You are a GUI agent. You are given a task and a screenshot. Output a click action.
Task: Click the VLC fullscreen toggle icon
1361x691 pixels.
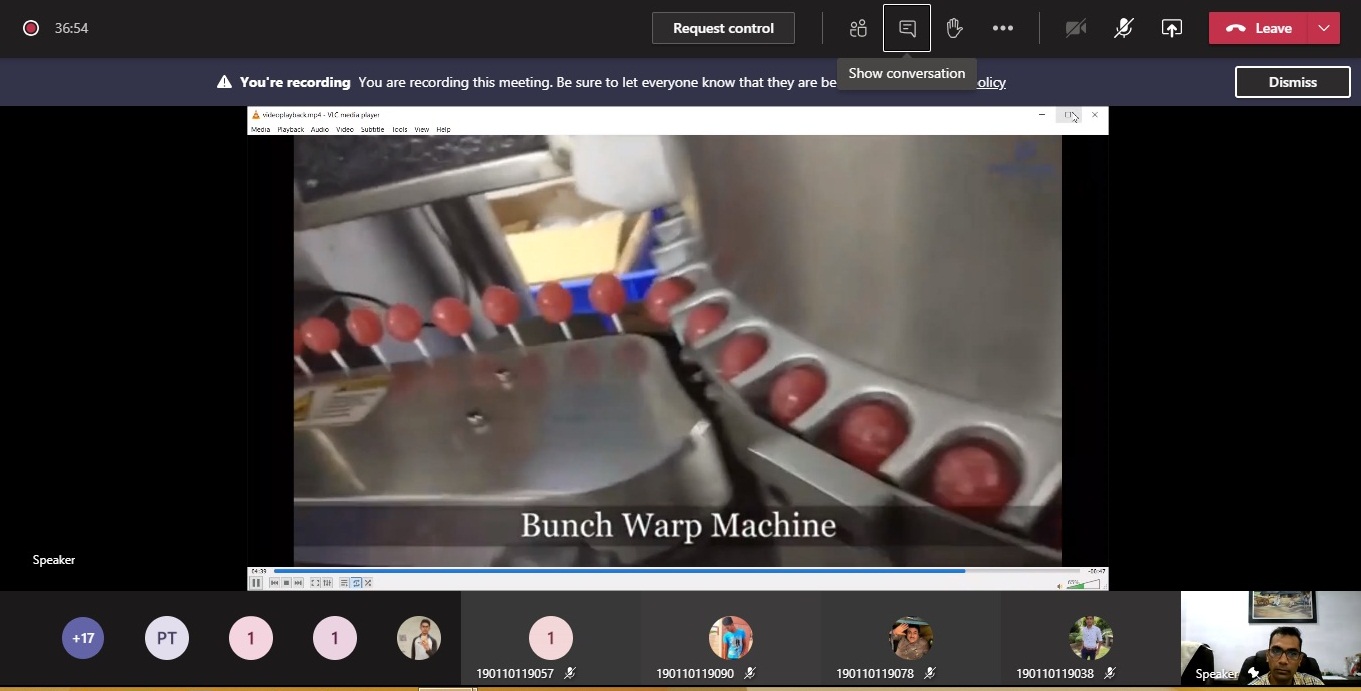(315, 582)
